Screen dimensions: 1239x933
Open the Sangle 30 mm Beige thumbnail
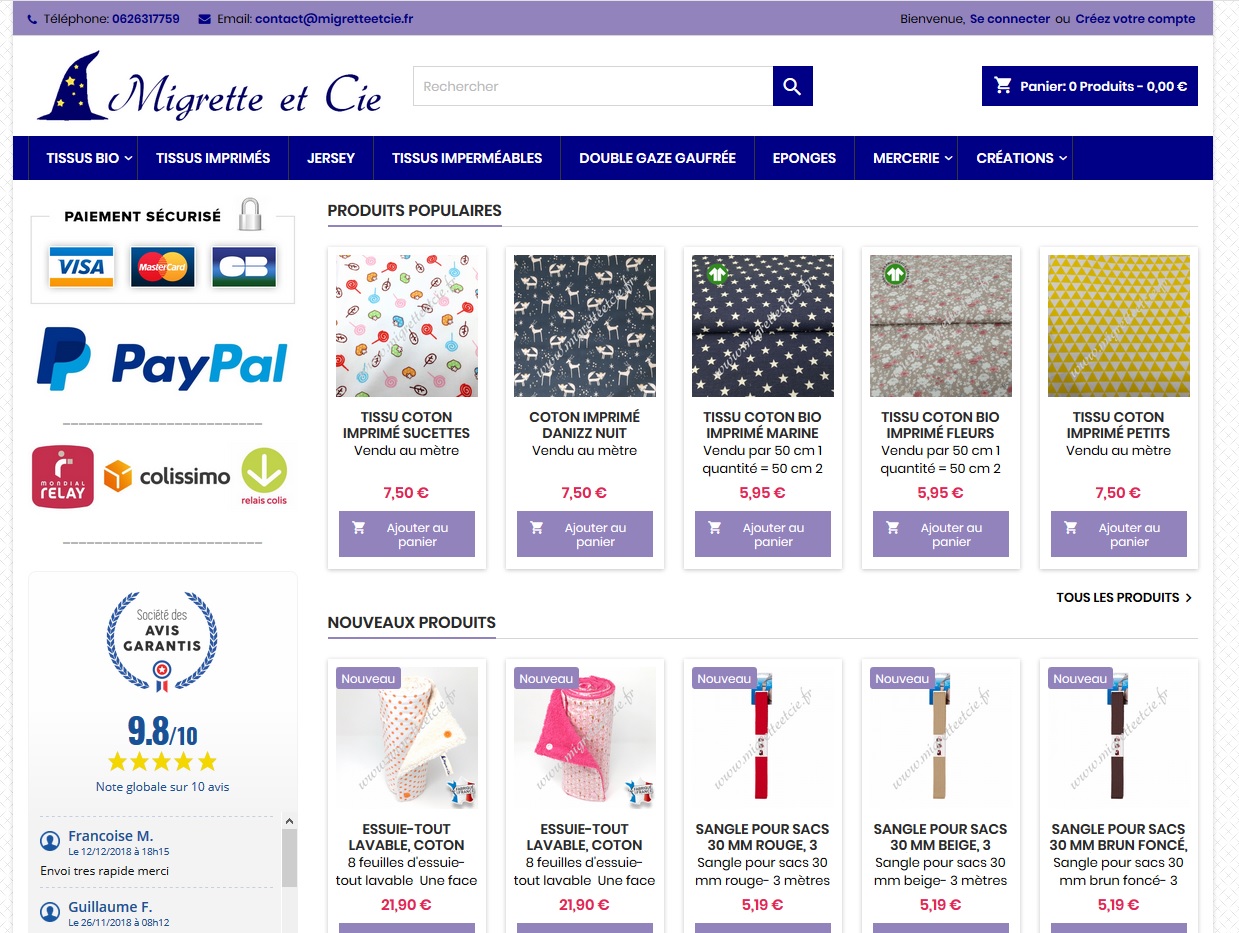point(941,738)
